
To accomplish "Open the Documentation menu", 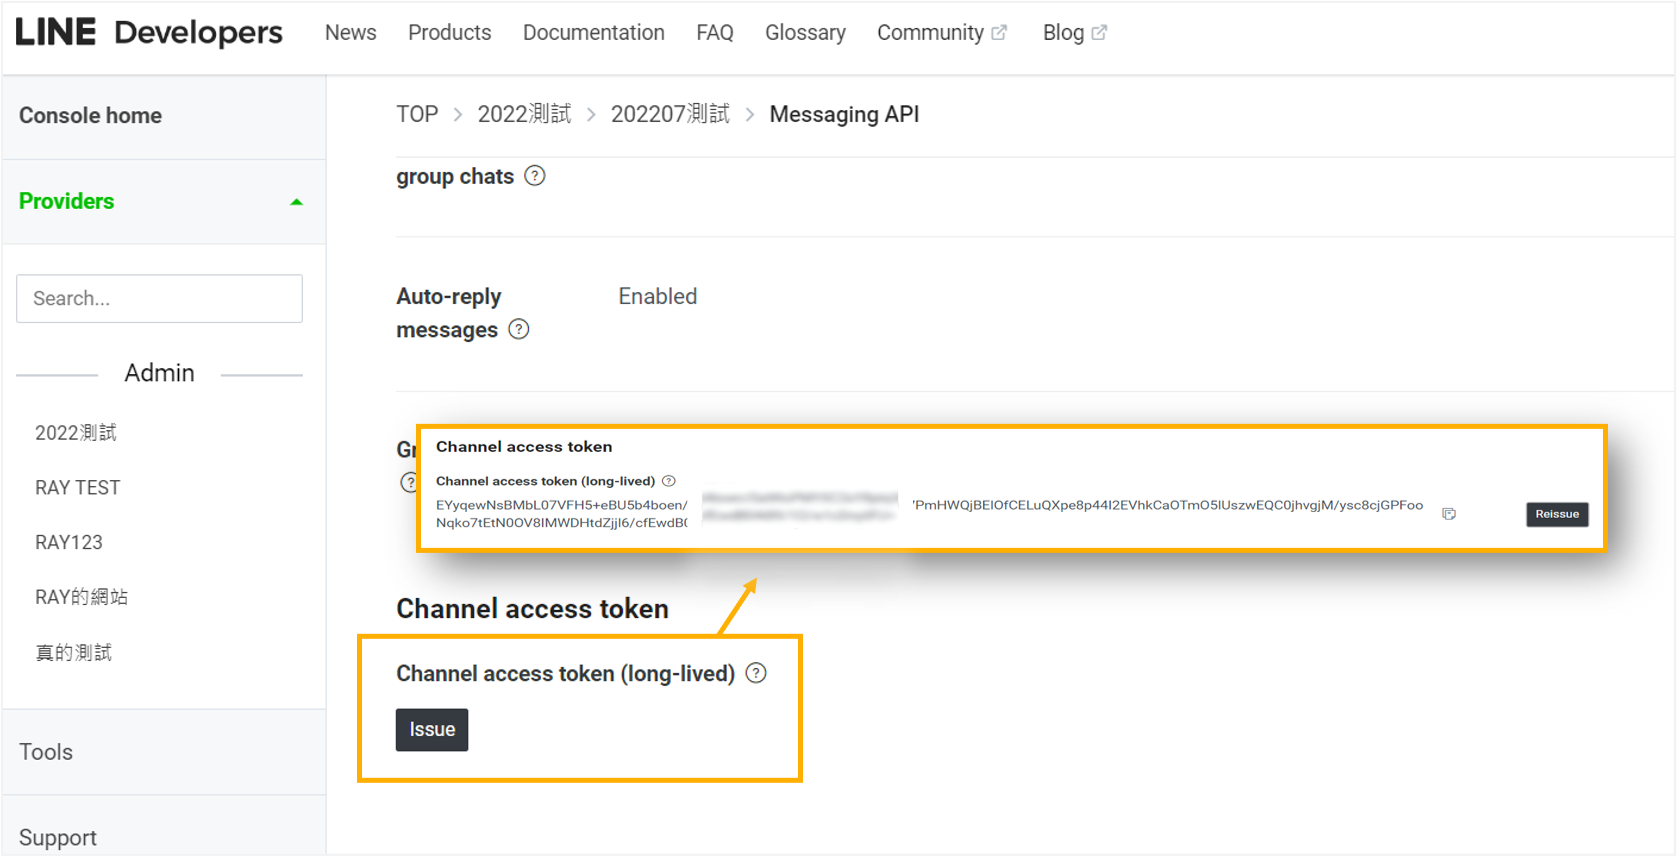I will tap(593, 33).
